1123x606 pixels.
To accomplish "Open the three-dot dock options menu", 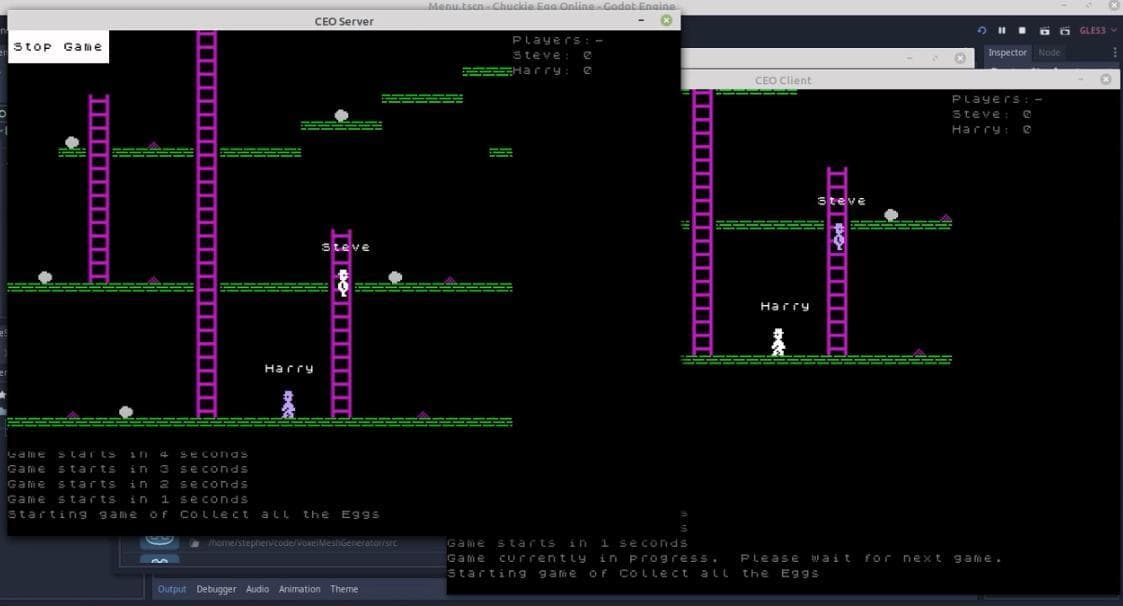I will click(x=1114, y=52).
